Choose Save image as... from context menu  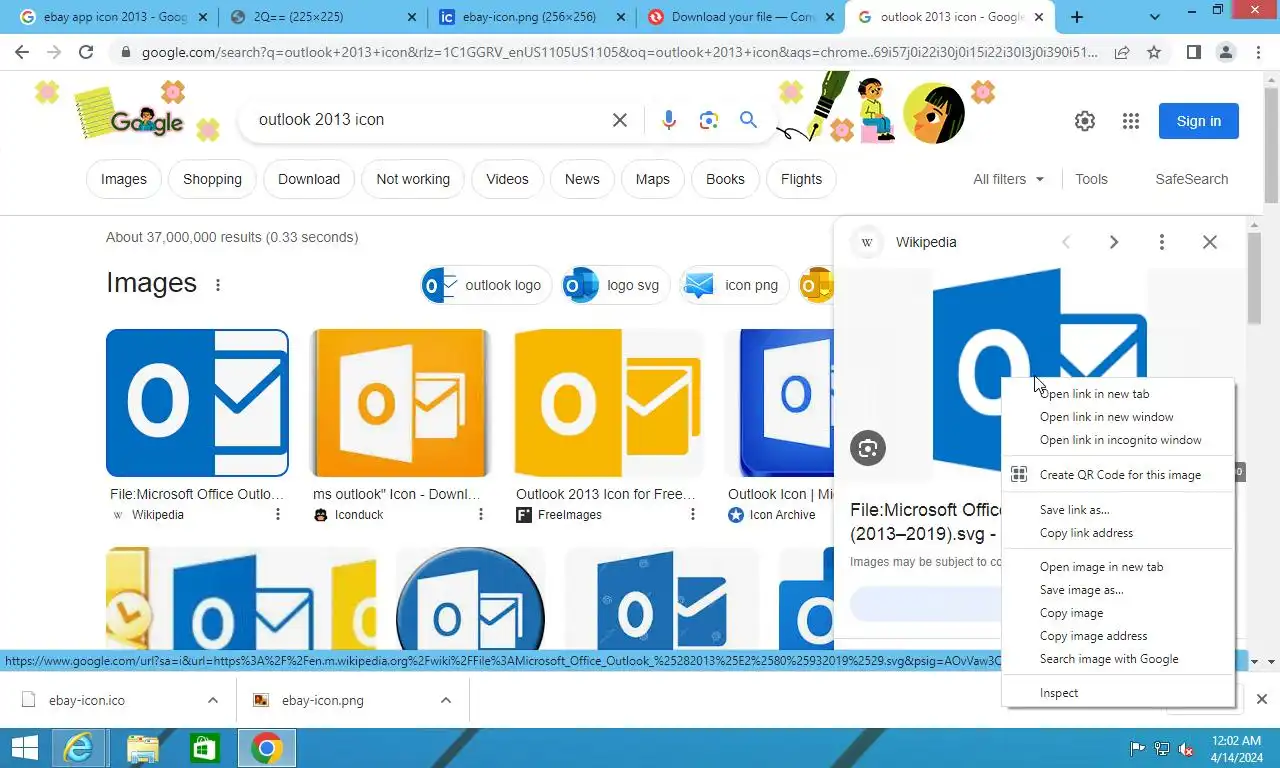pos(1118,590)
